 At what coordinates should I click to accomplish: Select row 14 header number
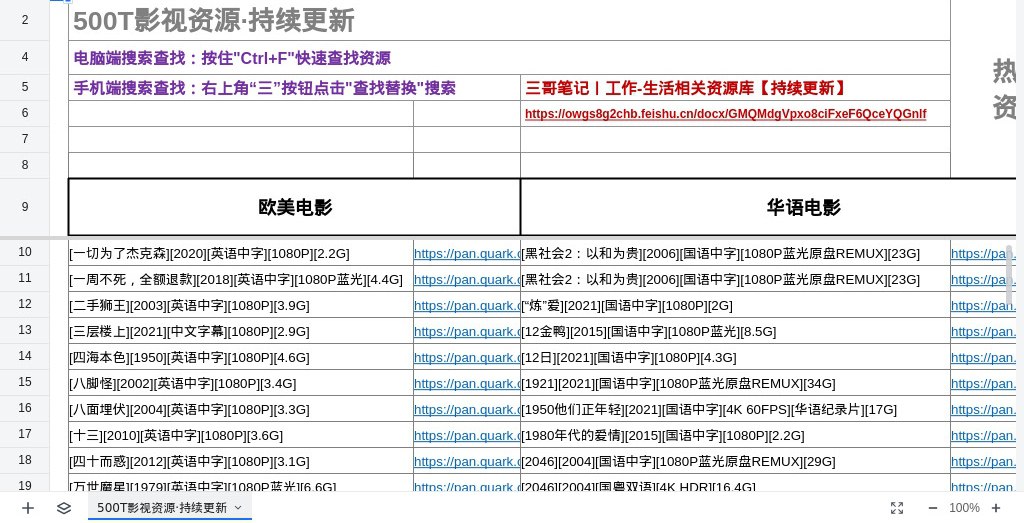point(25,357)
